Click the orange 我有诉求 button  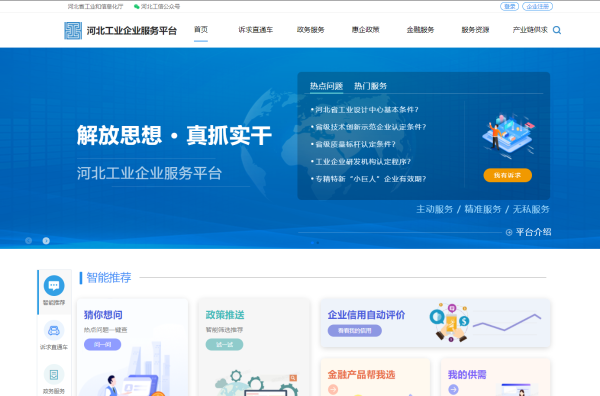(x=507, y=175)
